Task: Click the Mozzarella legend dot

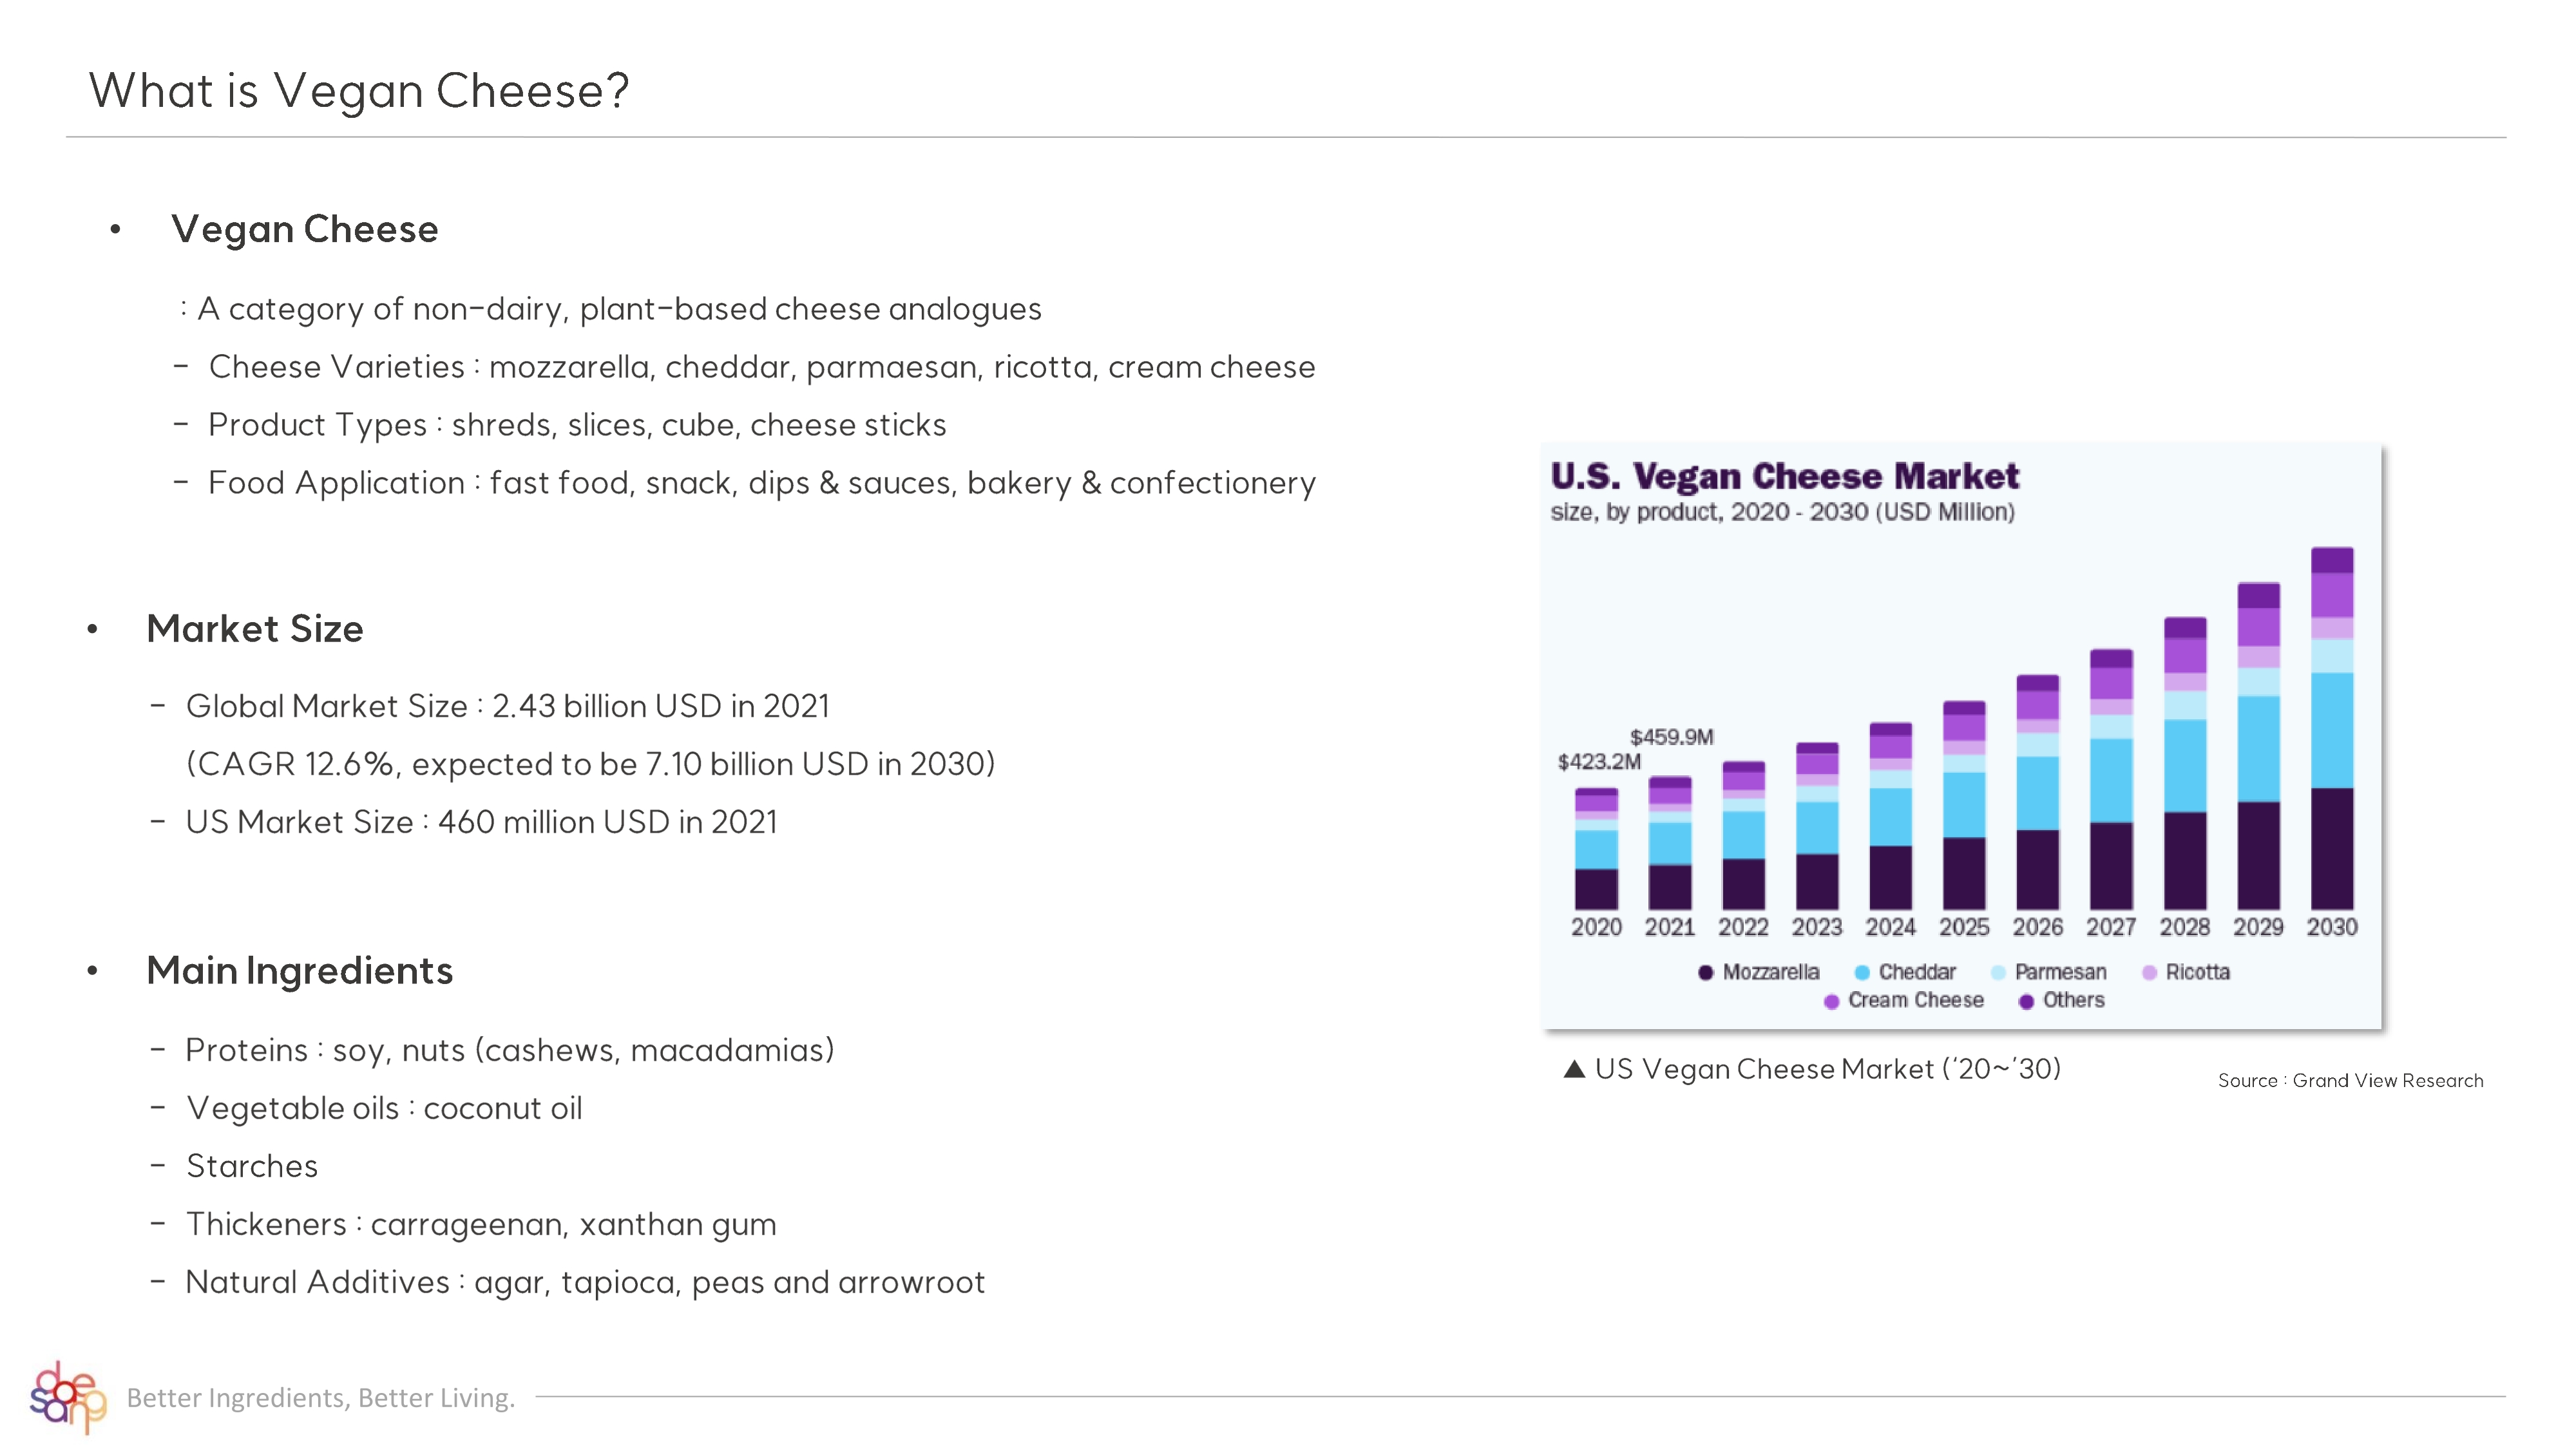Action: point(1706,972)
